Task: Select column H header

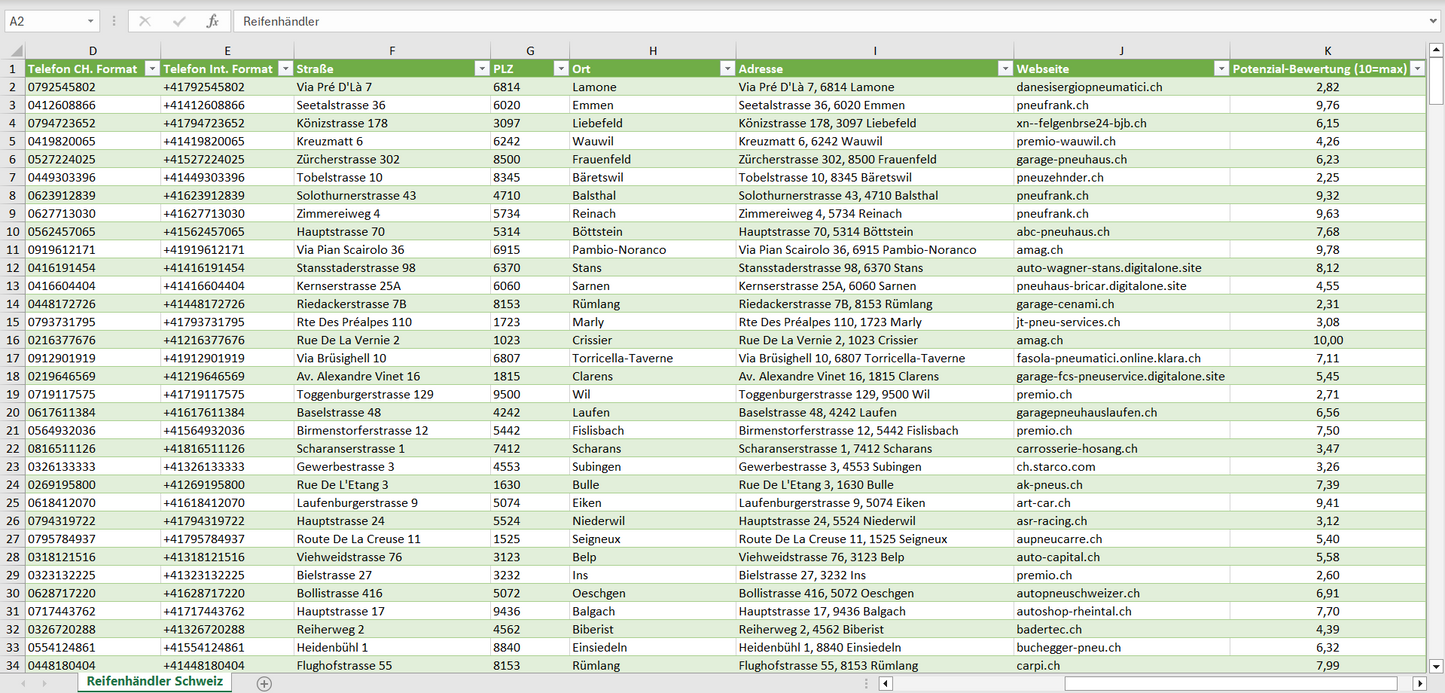Action: (x=652, y=51)
